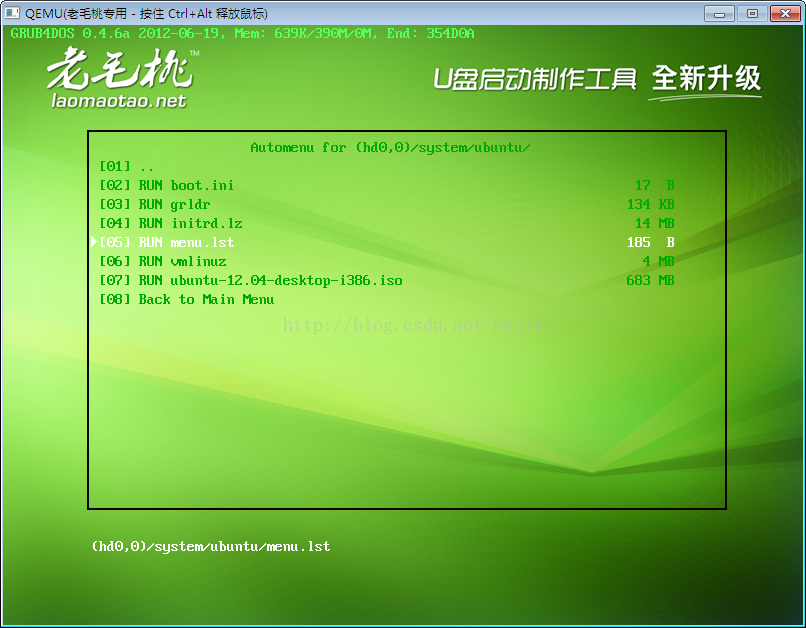The height and width of the screenshot is (628, 806).
Task: Click the 185 B size value
Action: (x=650, y=243)
